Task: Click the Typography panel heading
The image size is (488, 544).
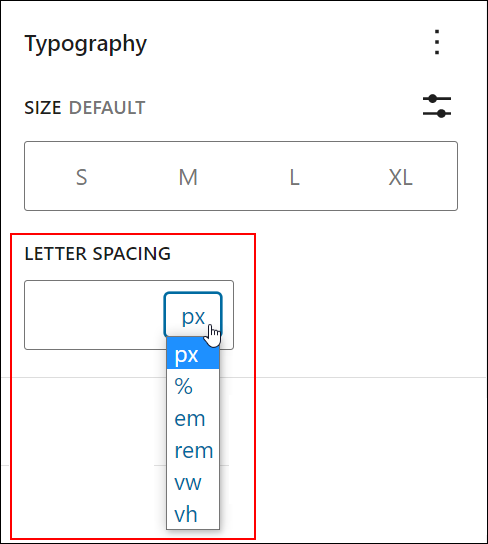Action: point(86,44)
